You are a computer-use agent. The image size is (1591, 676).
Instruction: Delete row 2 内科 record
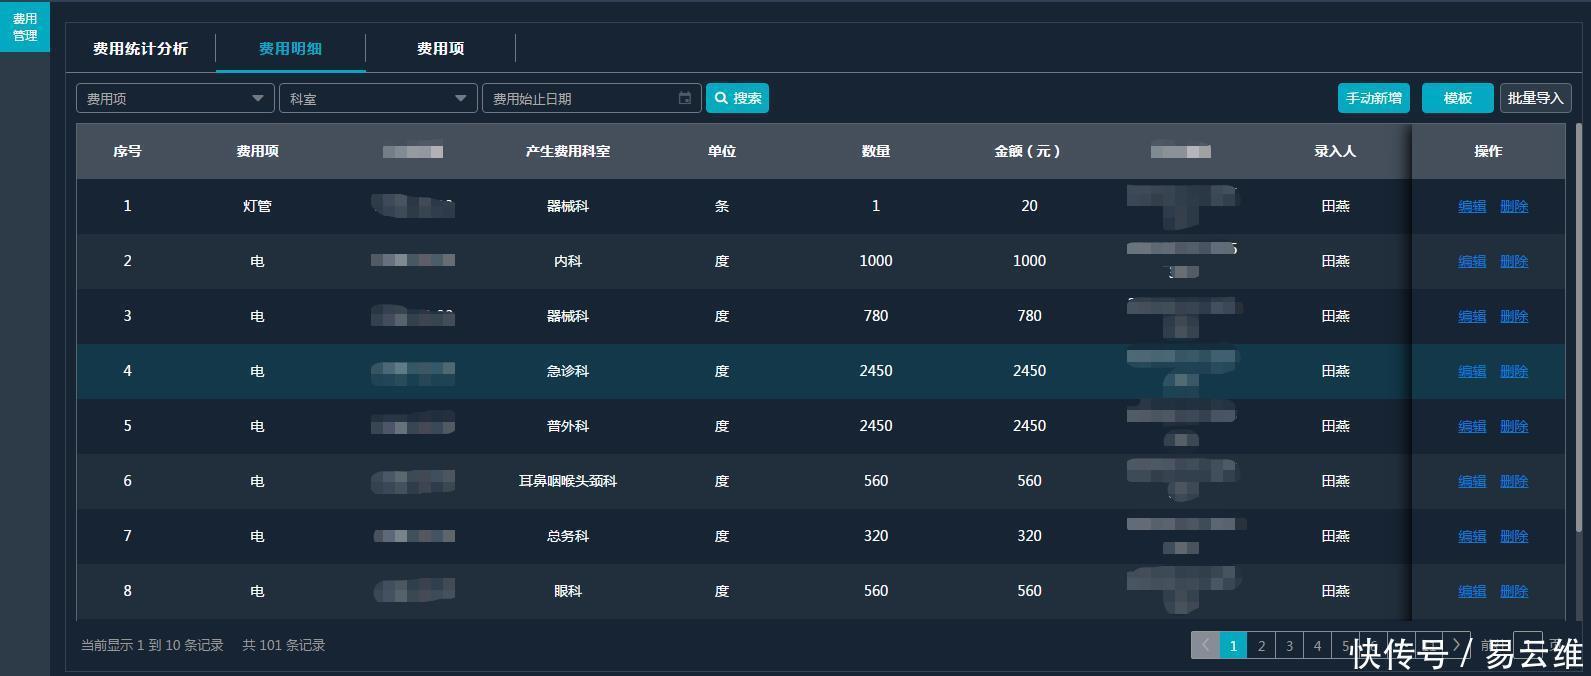1514,261
